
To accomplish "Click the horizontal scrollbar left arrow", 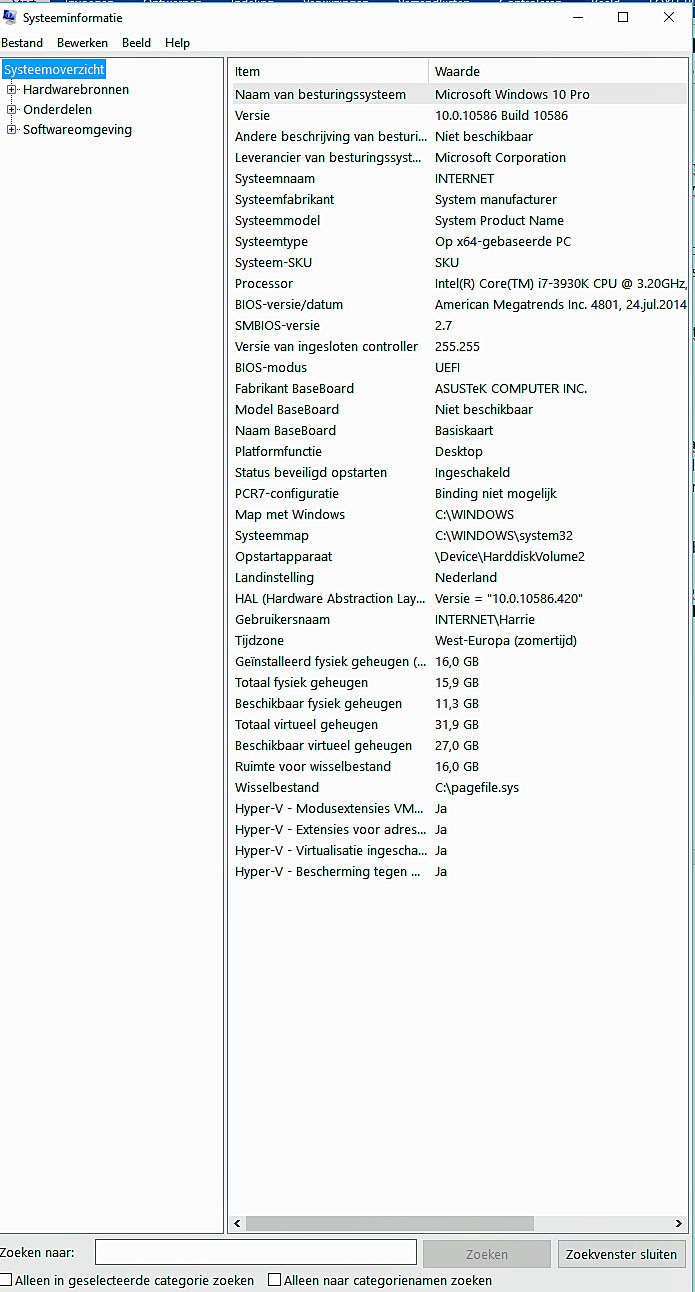I will [x=238, y=1223].
